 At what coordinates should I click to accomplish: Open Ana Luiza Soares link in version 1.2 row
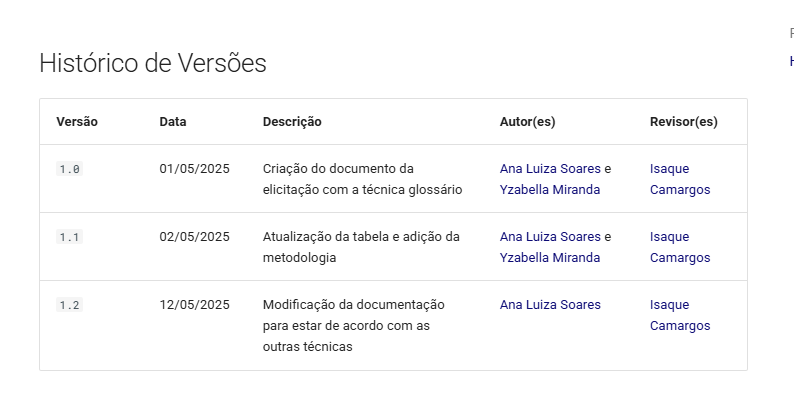coord(550,305)
